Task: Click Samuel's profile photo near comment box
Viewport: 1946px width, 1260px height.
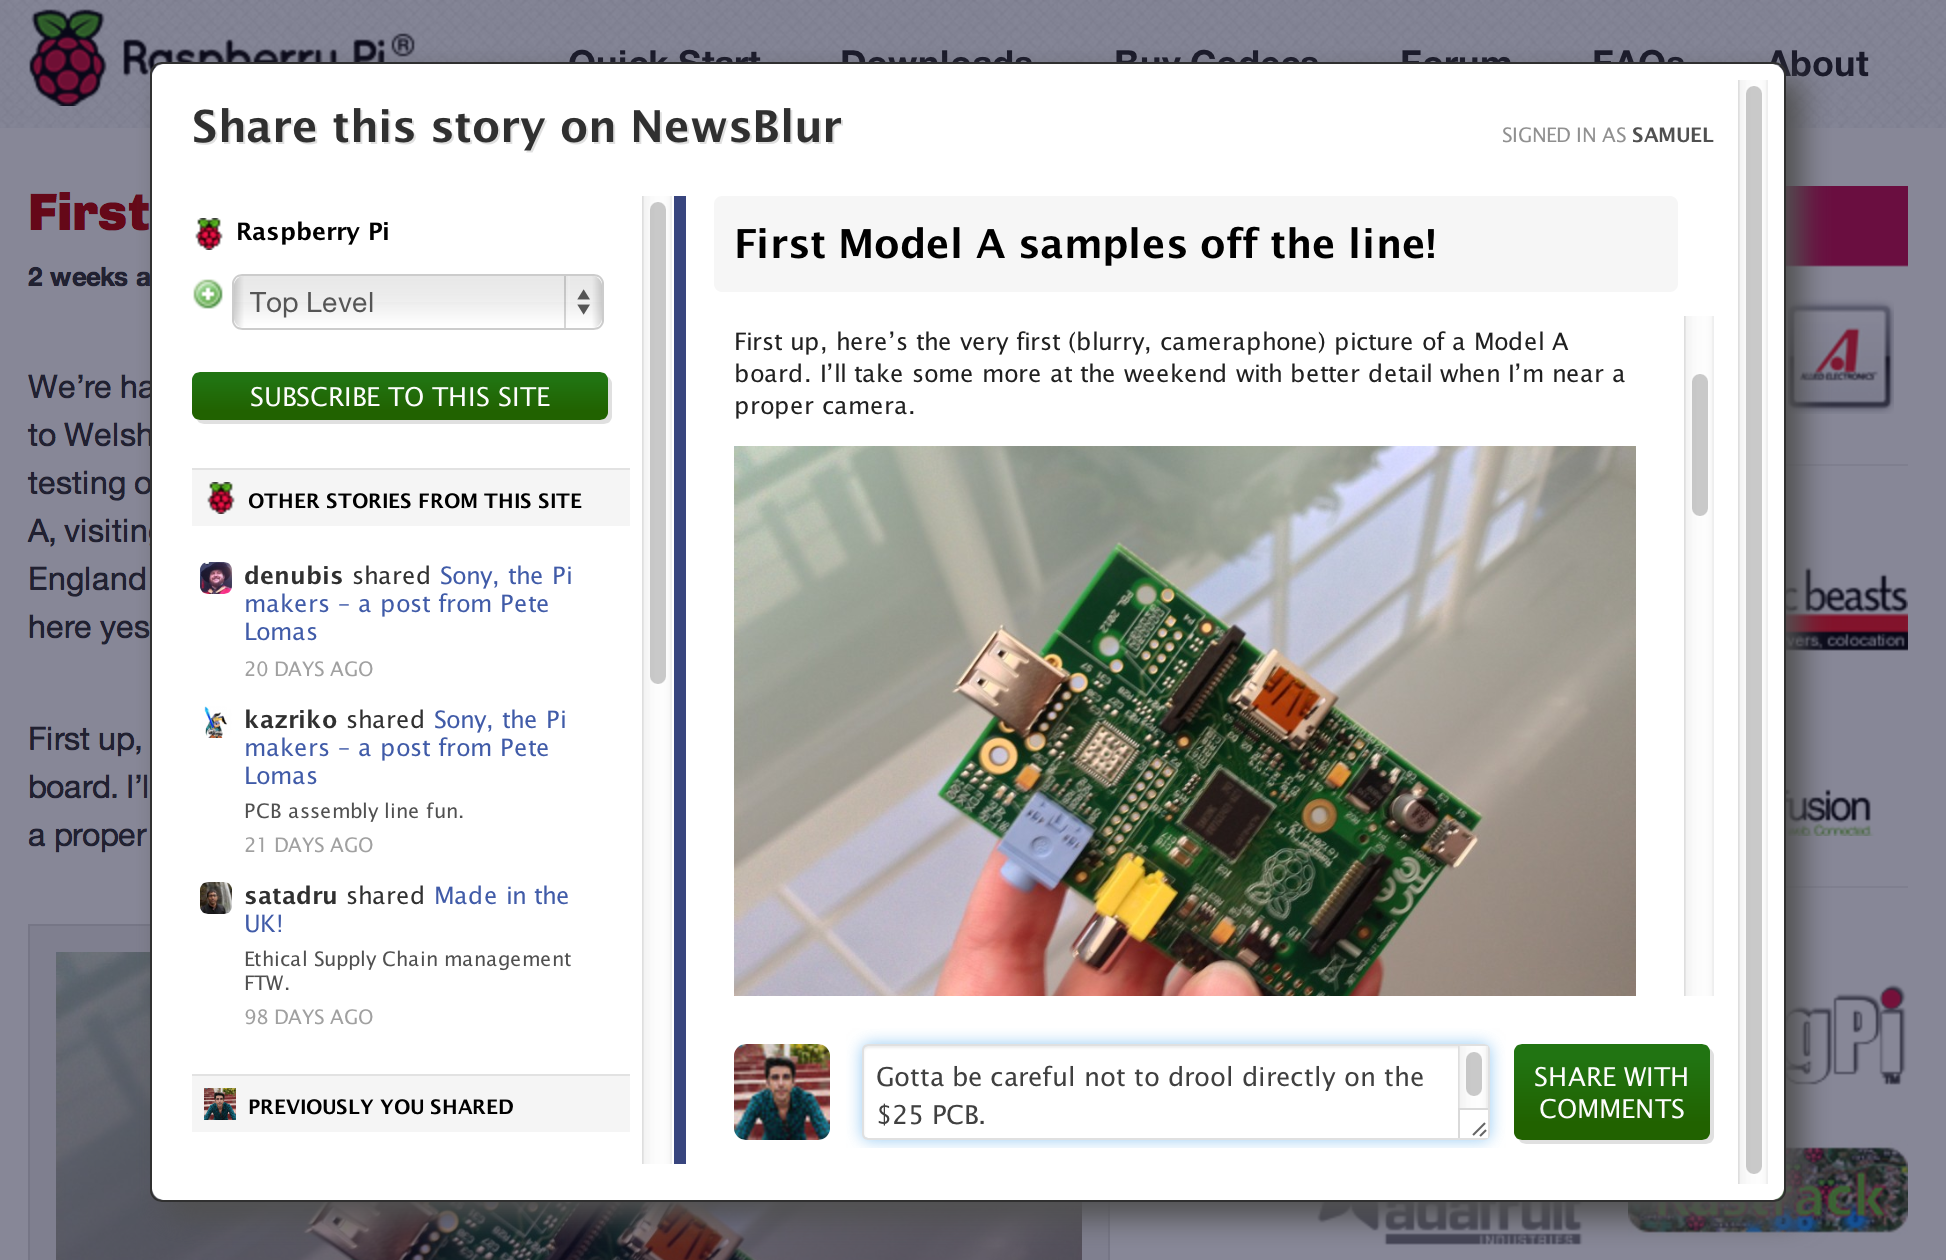Action: (x=782, y=1092)
